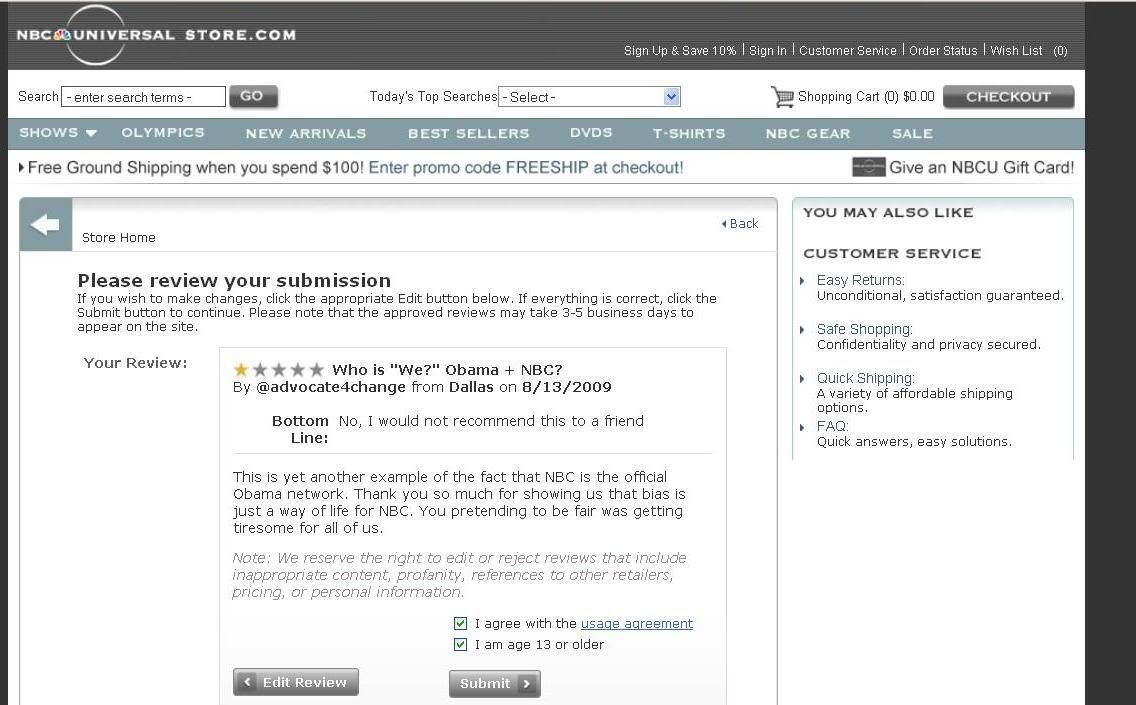Click the FREESHIP promo code link
The height and width of the screenshot is (705, 1136).
coord(526,167)
